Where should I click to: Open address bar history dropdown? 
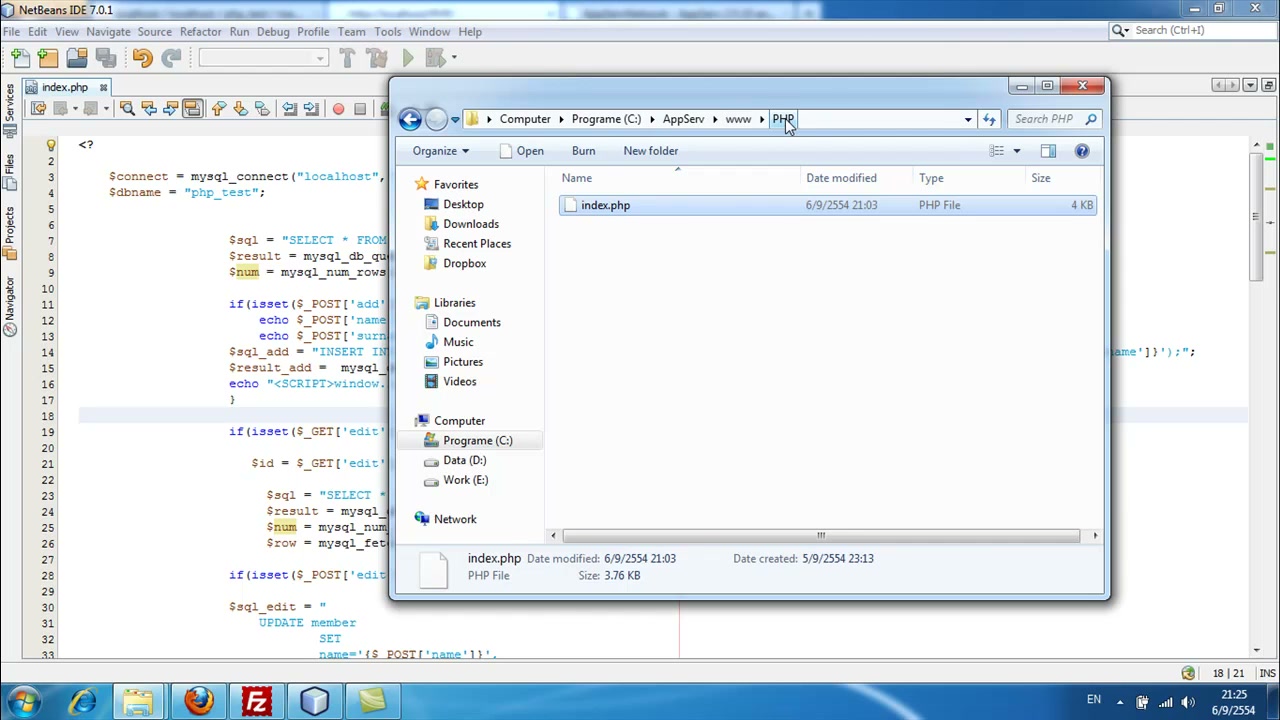(968, 119)
